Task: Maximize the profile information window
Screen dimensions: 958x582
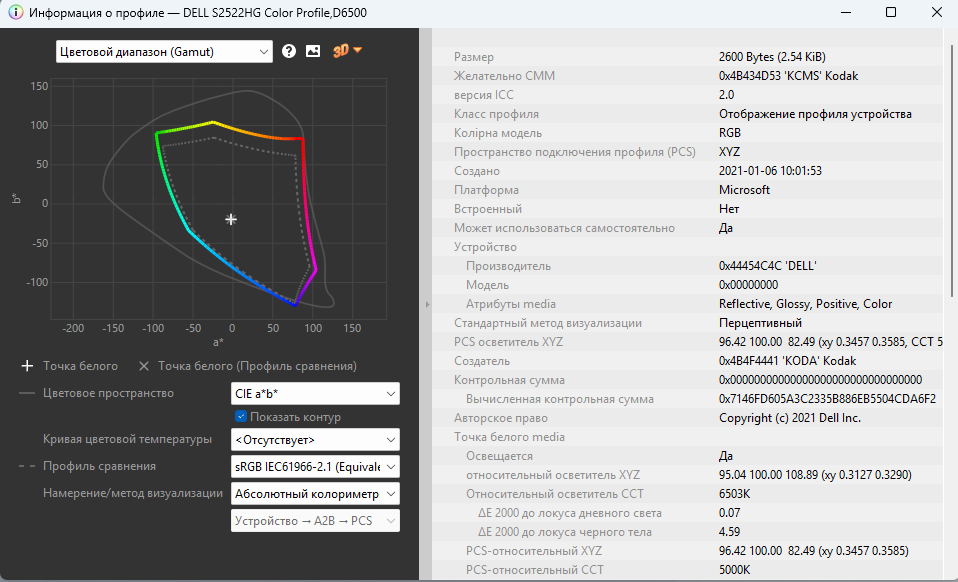Action: click(x=891, y=13)
